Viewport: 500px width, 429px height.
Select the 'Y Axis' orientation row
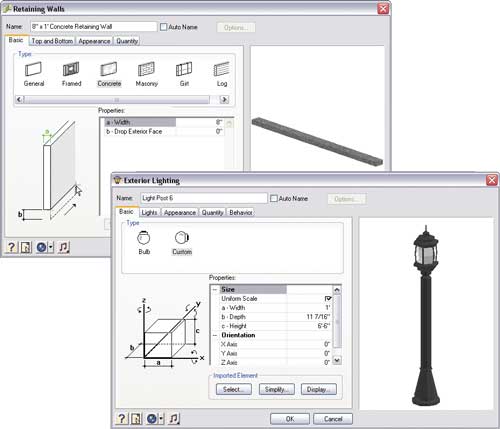click(275, 353)
